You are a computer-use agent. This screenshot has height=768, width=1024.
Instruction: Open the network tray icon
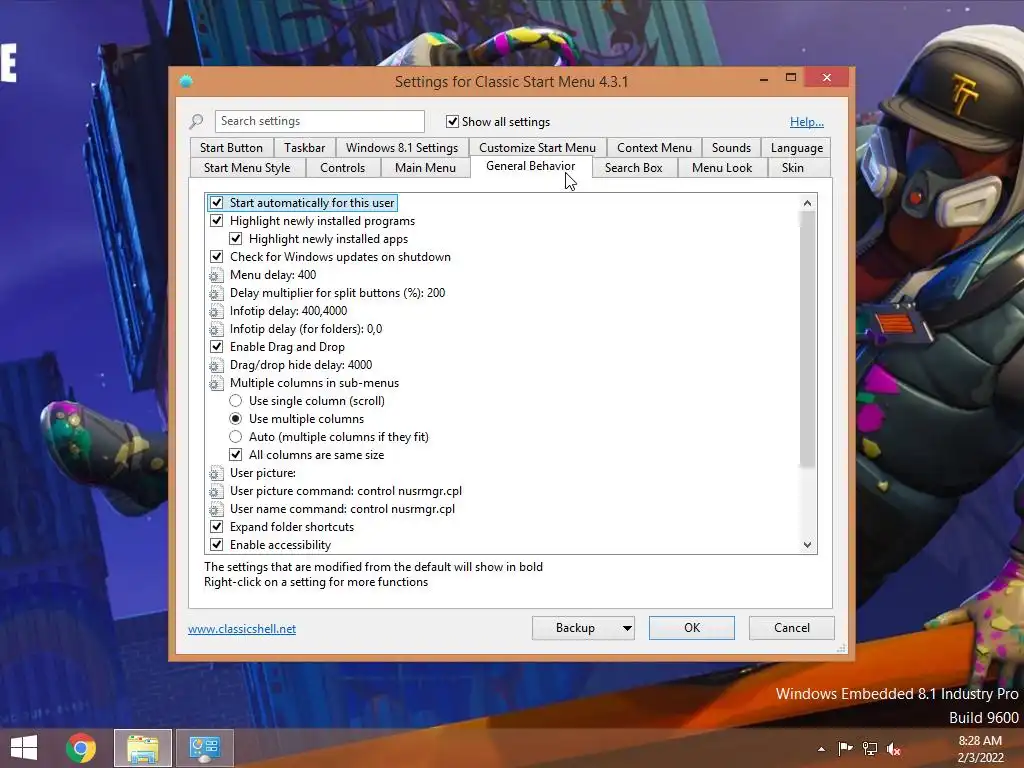pyautogui.click(x=870, y=749)
